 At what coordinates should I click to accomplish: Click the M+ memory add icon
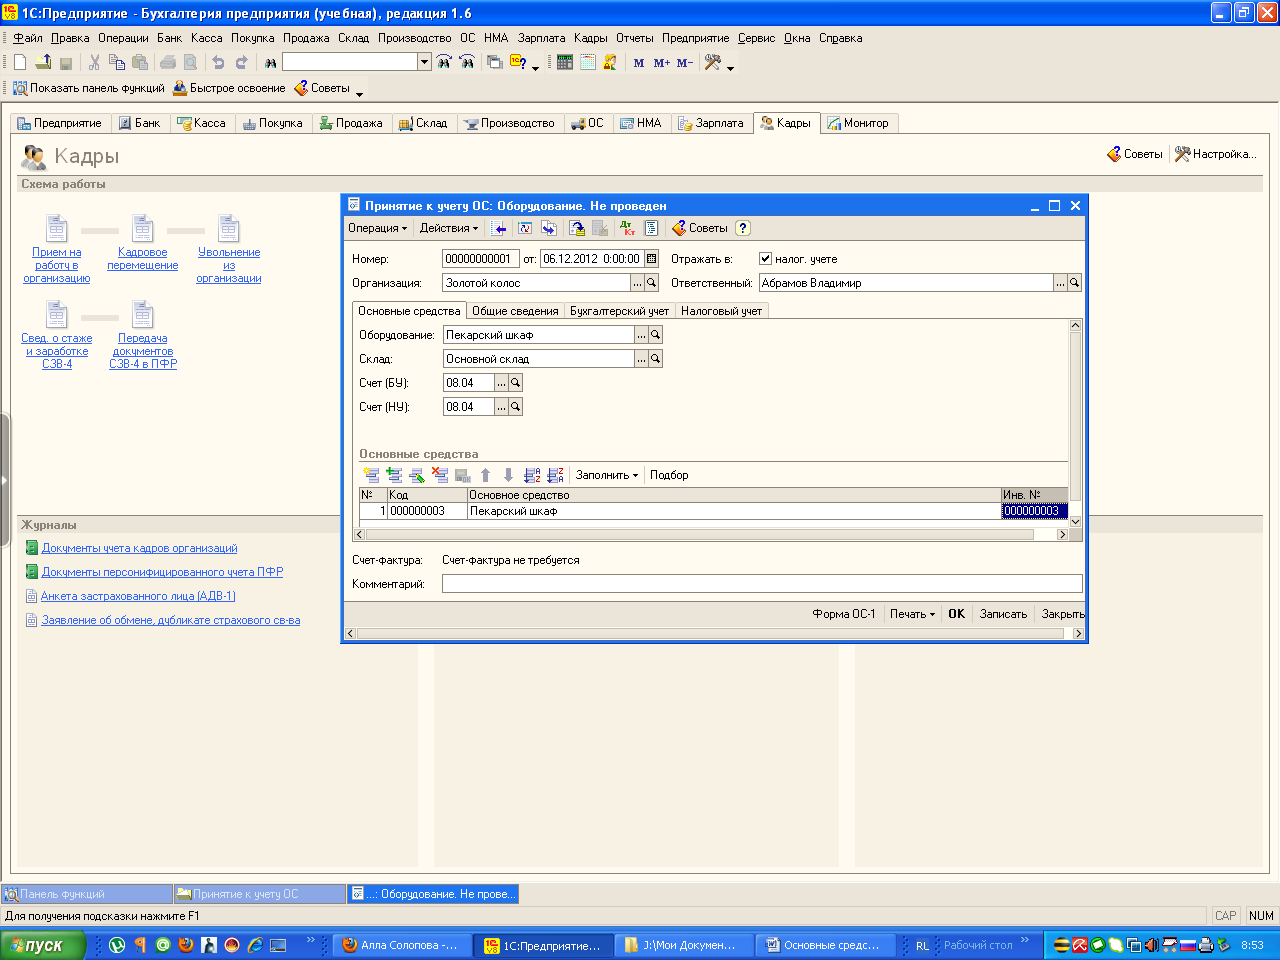click(662, 62)
